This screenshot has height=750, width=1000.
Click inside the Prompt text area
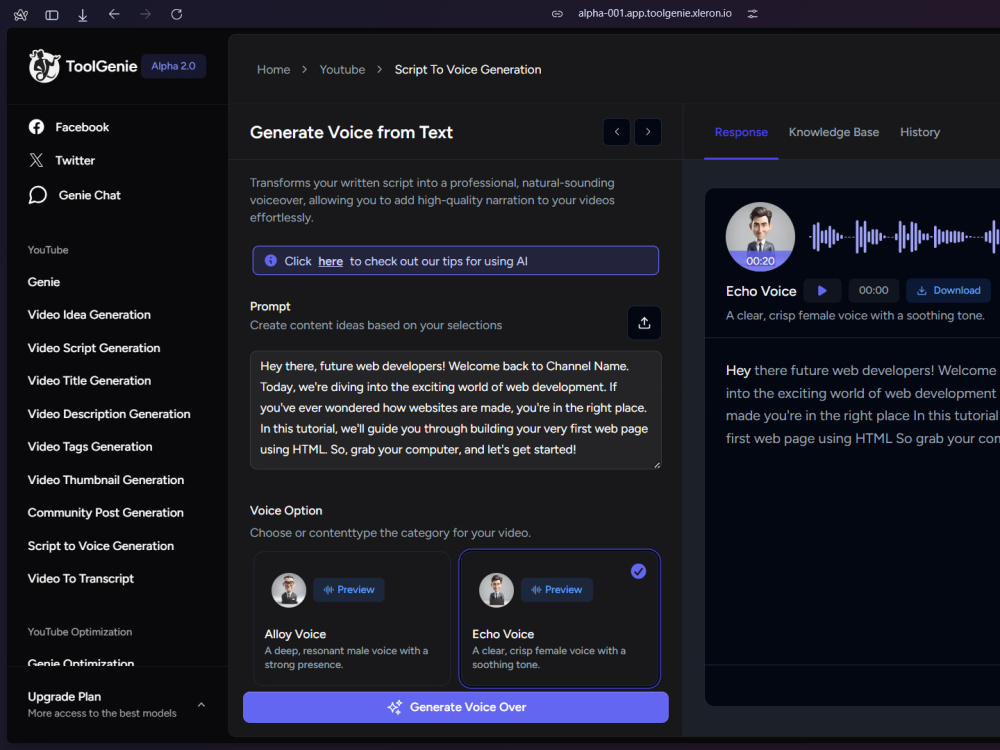[455, 409]
